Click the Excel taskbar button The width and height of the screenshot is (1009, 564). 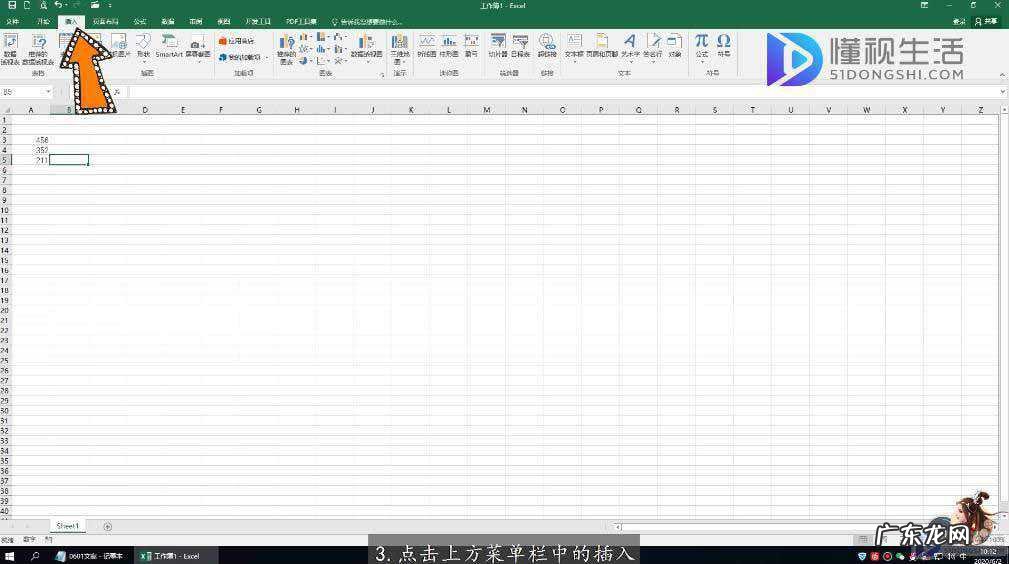pos(175,556)
